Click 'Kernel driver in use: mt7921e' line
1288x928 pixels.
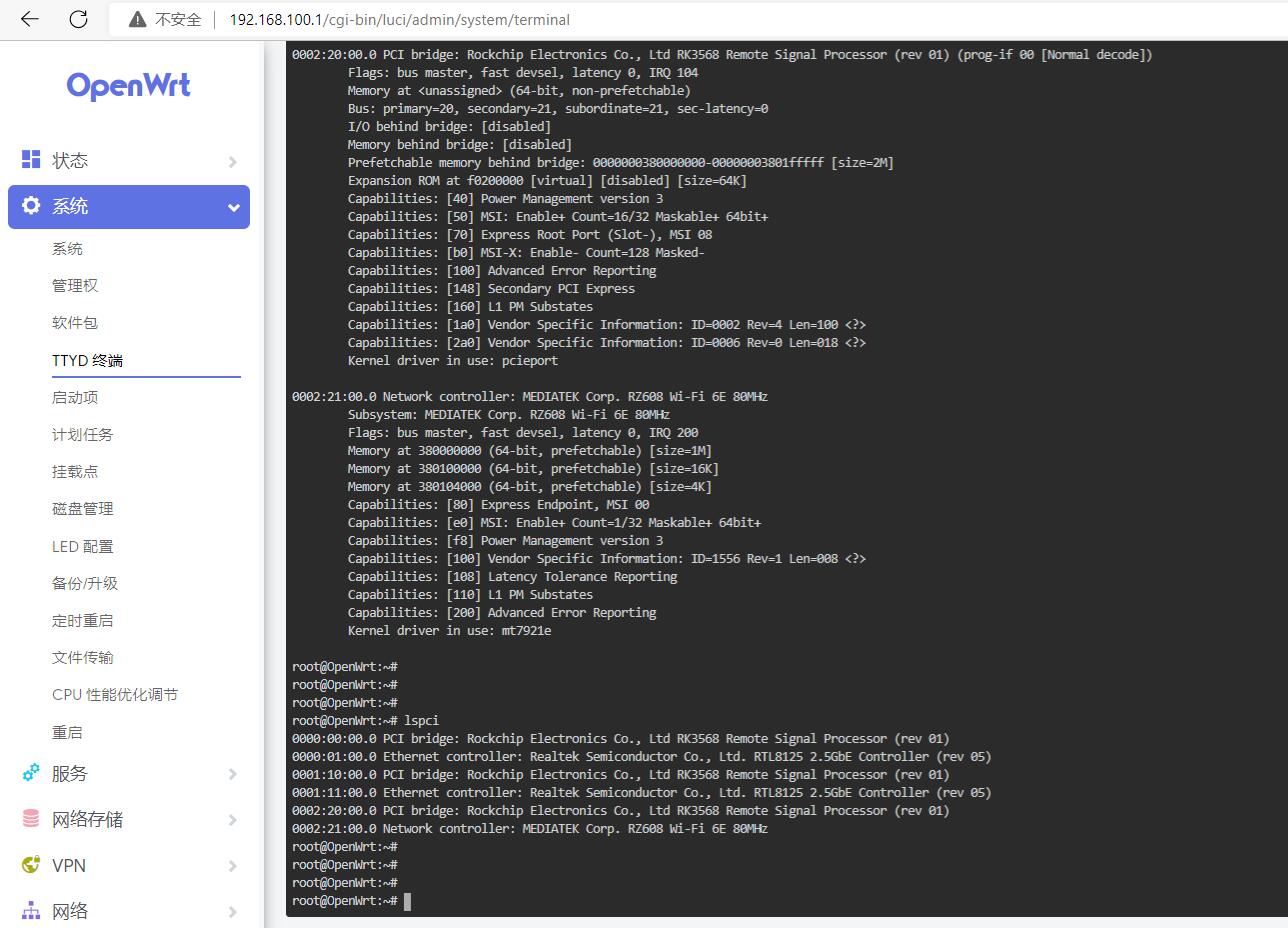[449, 631]
